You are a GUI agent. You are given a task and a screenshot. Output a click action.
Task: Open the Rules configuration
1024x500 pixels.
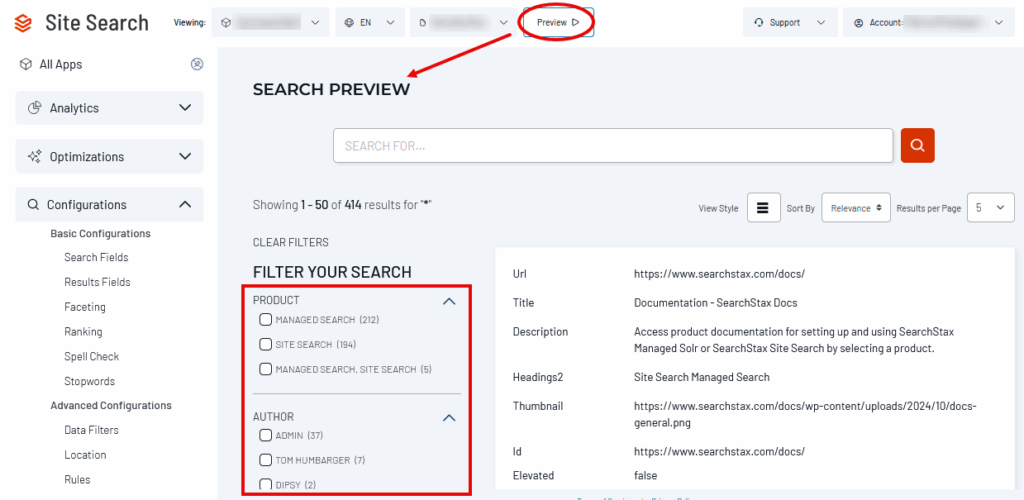click(x=77, y=480)
